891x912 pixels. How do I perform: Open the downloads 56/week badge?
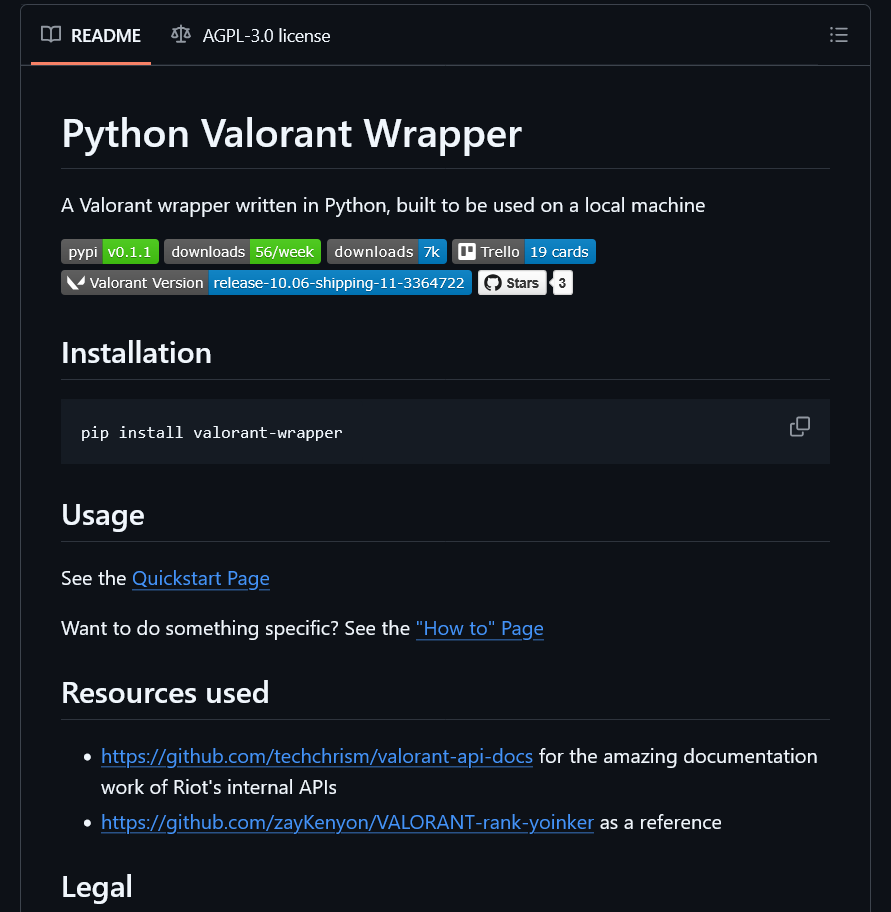[243, 252]
